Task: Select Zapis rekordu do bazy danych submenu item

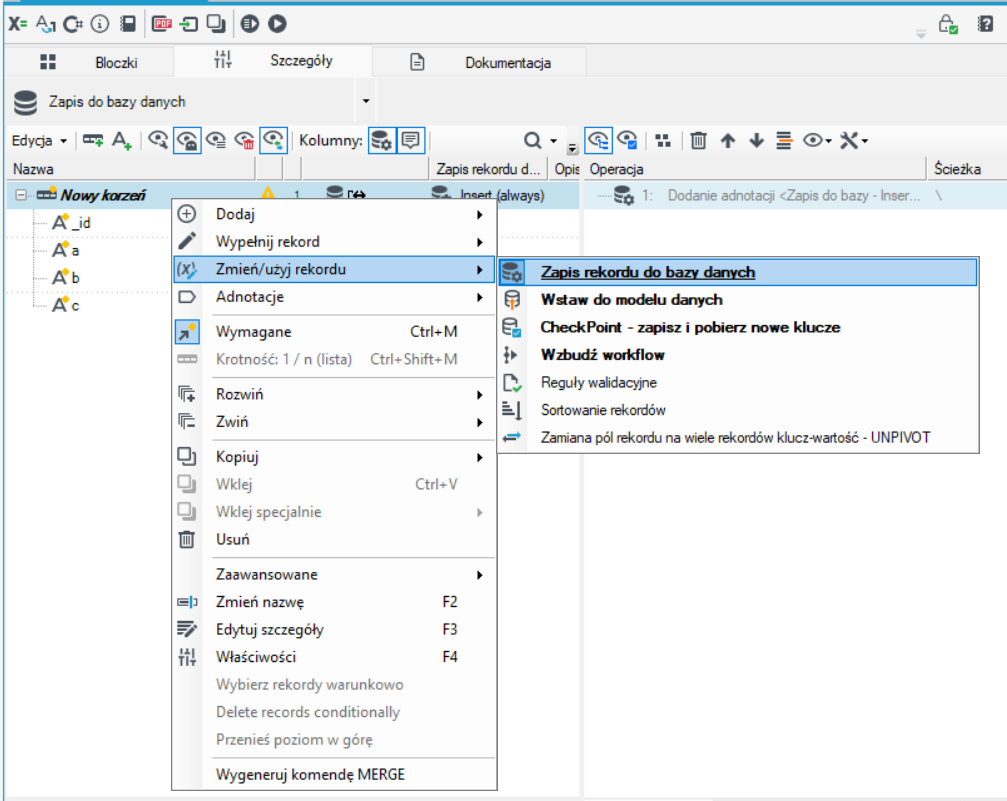Action: (738, 272)
